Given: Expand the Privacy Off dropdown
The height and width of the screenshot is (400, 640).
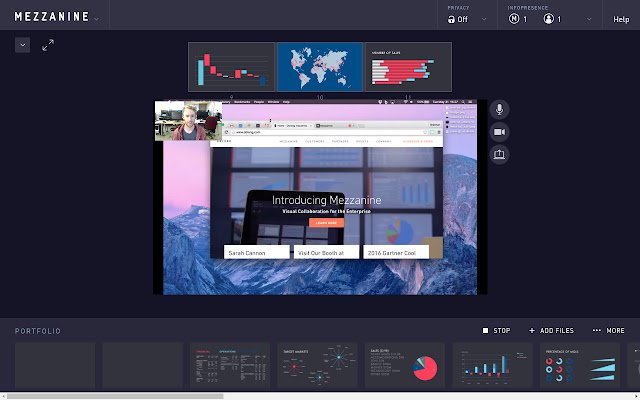Looking at the screenshot, I should click(x=484, y=19).
